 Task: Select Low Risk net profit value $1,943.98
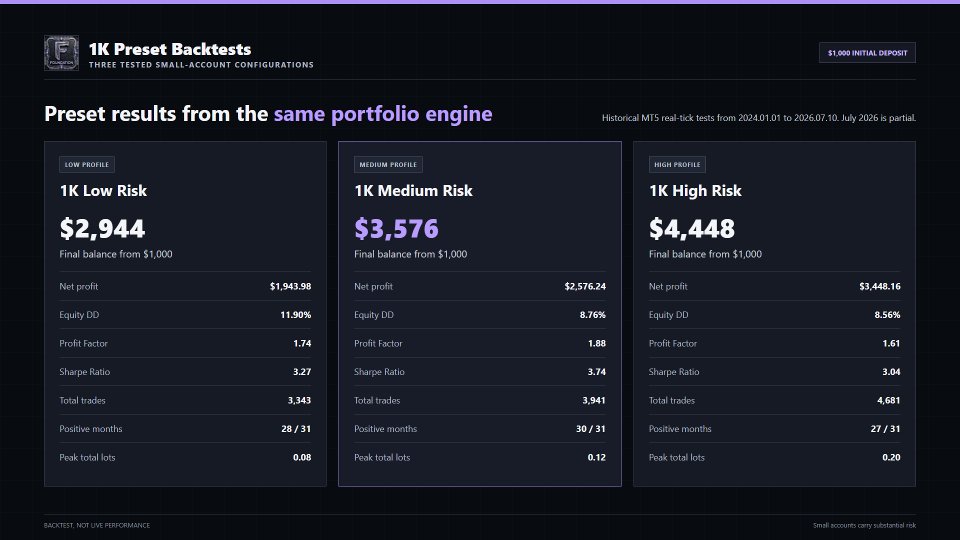290,286
